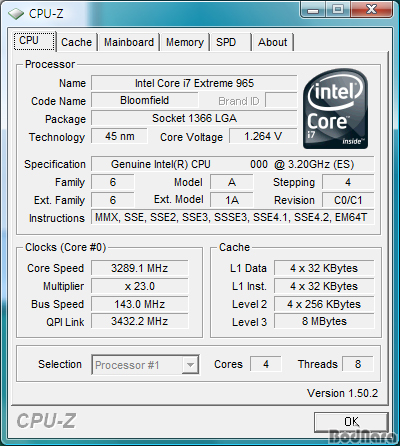Select the Specification text field
Image resolution: width=400 pixels, height=446 pixels.
pyautogui.click(x=233, y=164)
